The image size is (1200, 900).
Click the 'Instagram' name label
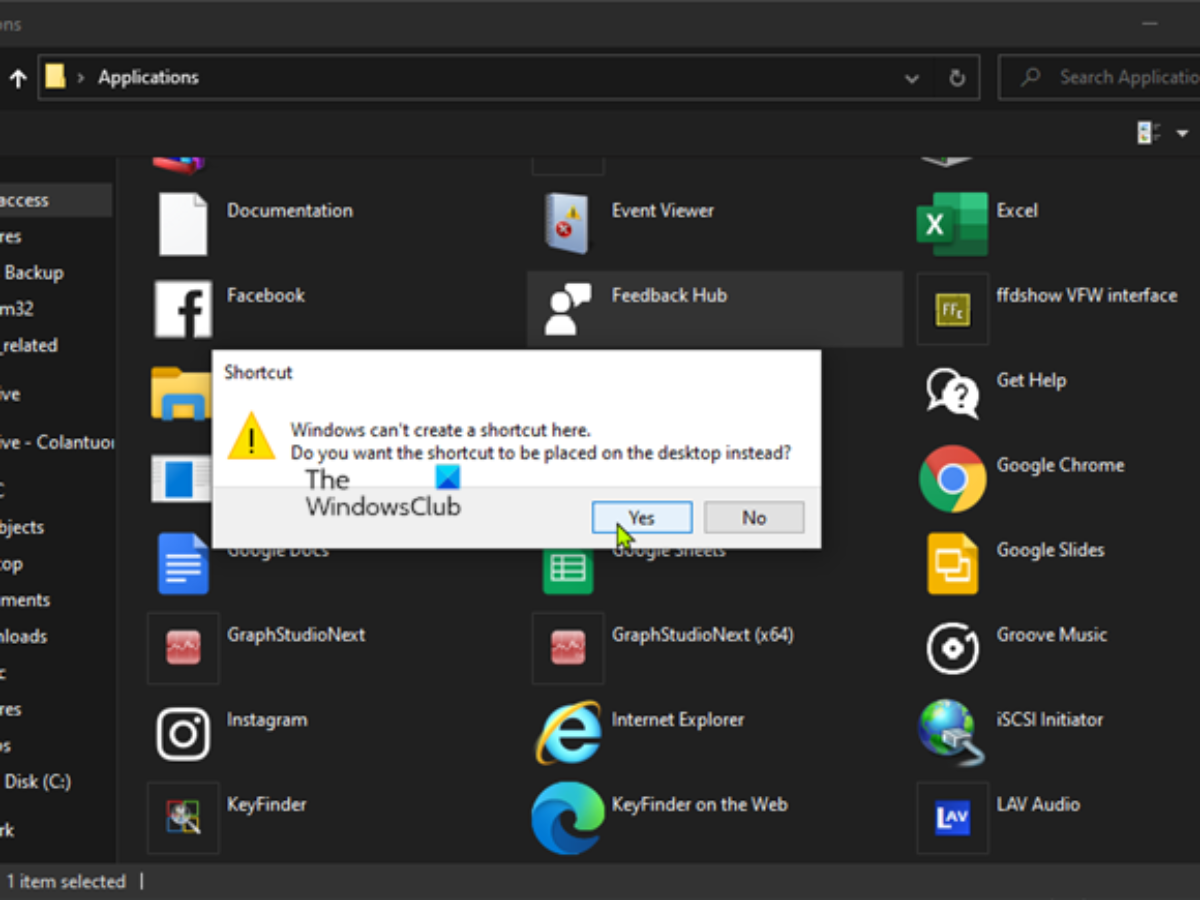click(x=267, y=719)
